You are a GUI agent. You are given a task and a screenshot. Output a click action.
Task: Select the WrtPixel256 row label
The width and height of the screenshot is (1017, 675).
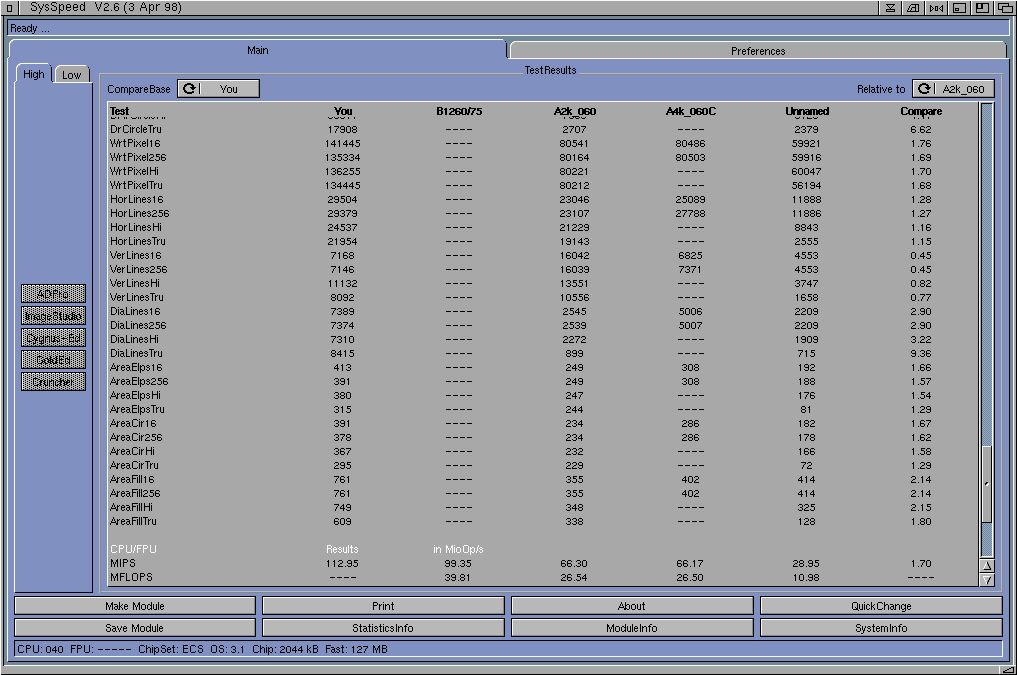tap(138, 157)
